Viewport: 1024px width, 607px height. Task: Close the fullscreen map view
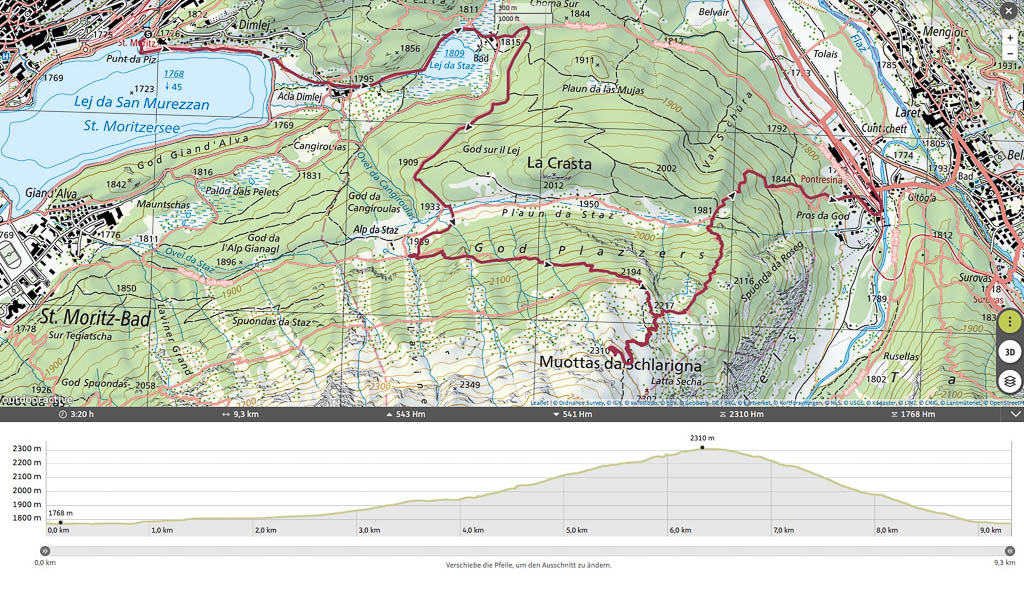pyautogui.click(x=1010, y=12)
